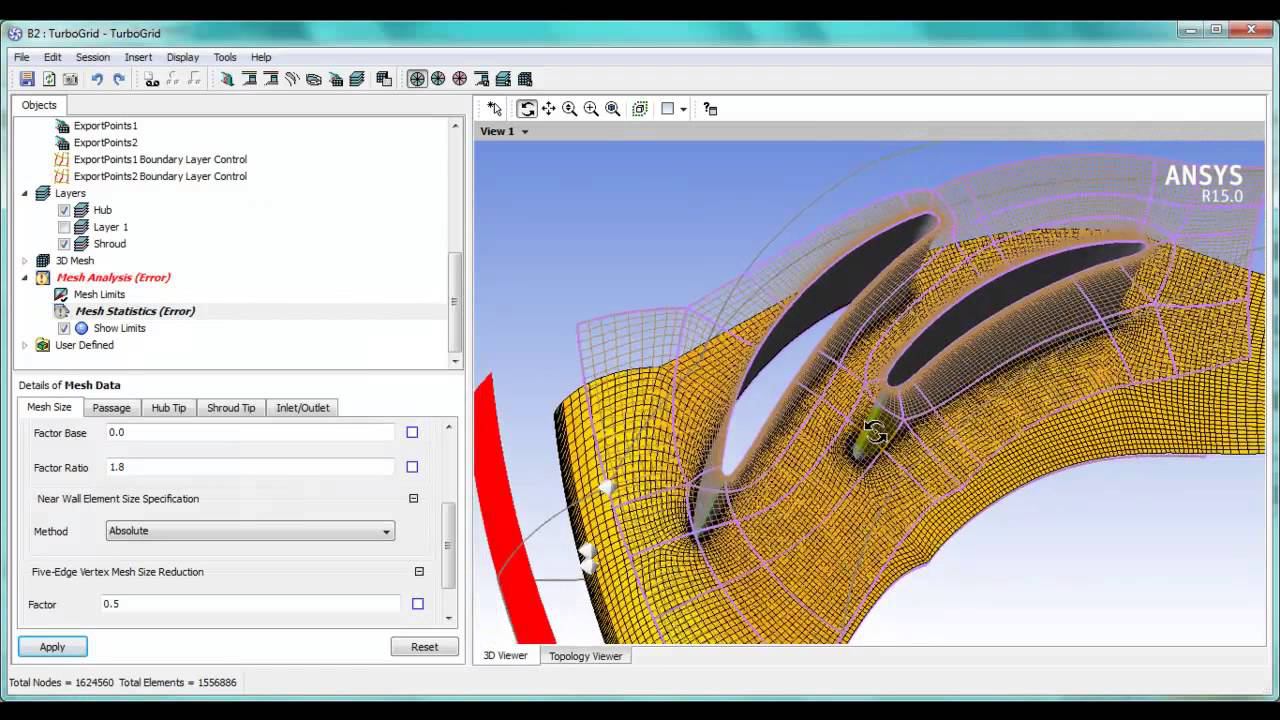The image size is (1280, 720).
Task: Click the Zoom In plus magnifier
Action: click(591, 108)
